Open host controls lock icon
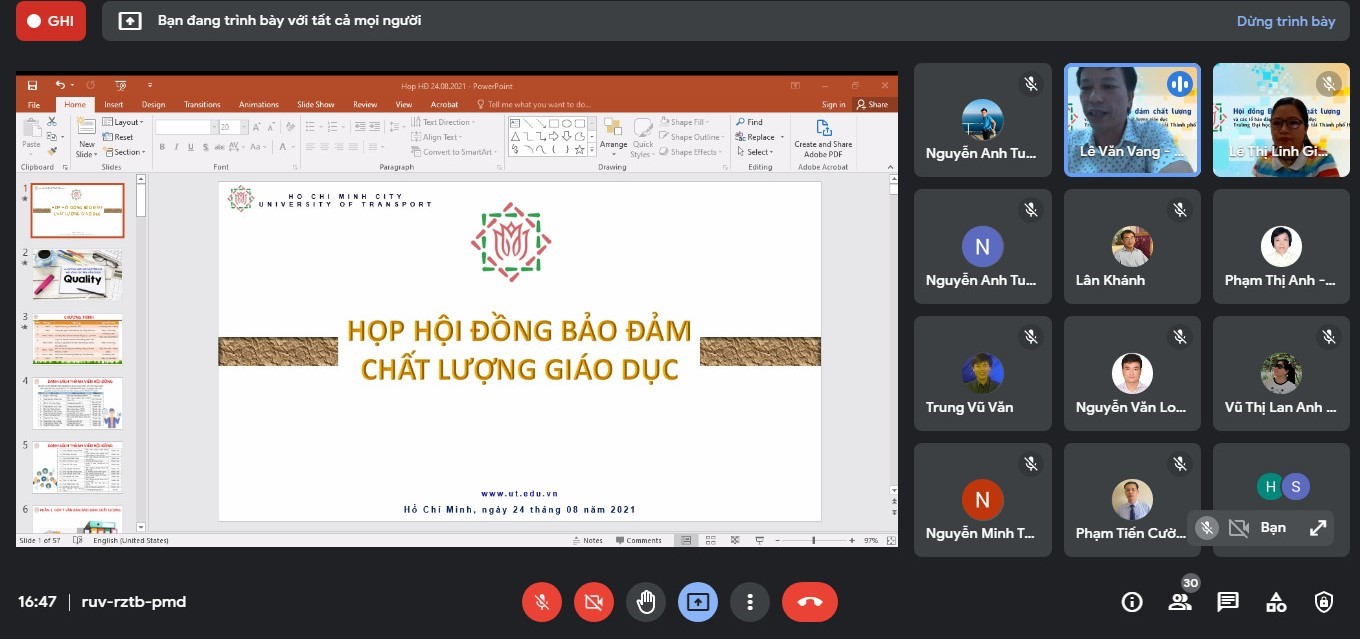Image resolution: width=1360 pixels, height=639 pixels. pos(1324,602)
